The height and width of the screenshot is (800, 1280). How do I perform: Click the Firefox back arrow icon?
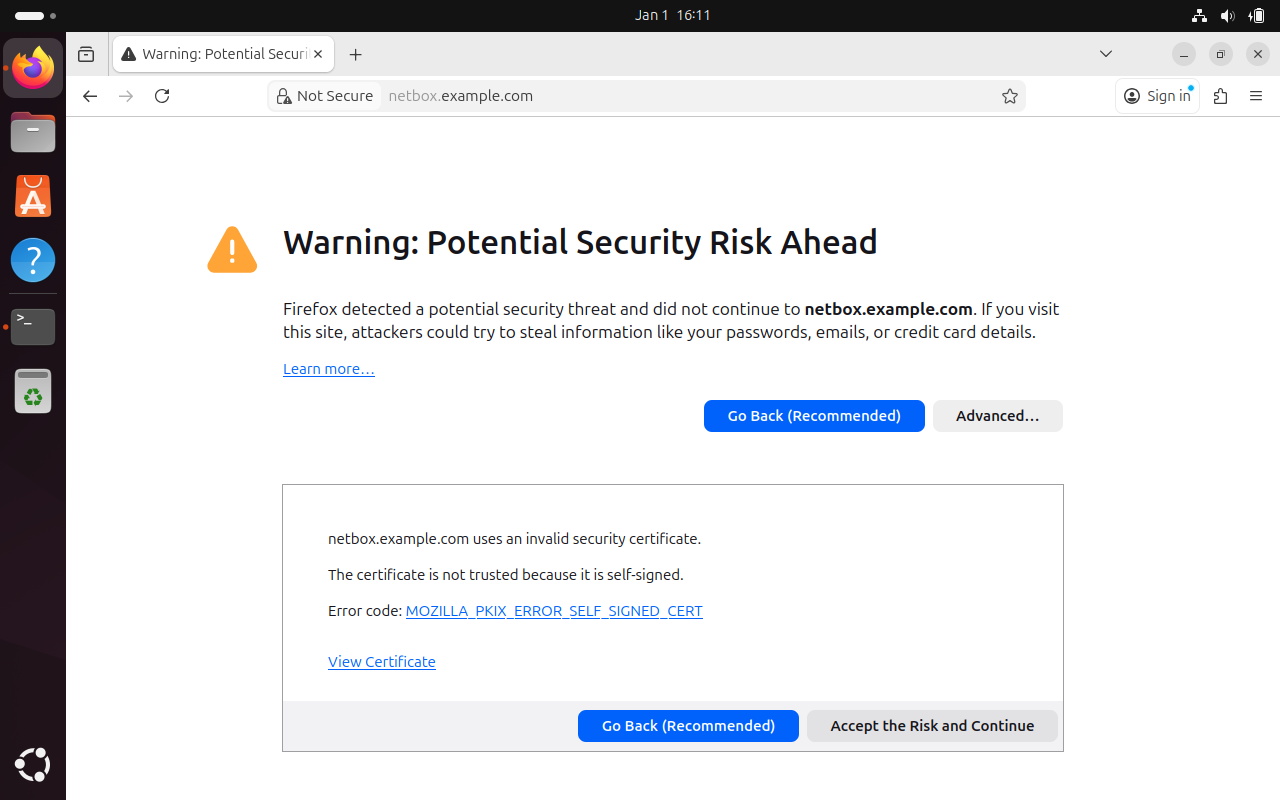point(90,96)
